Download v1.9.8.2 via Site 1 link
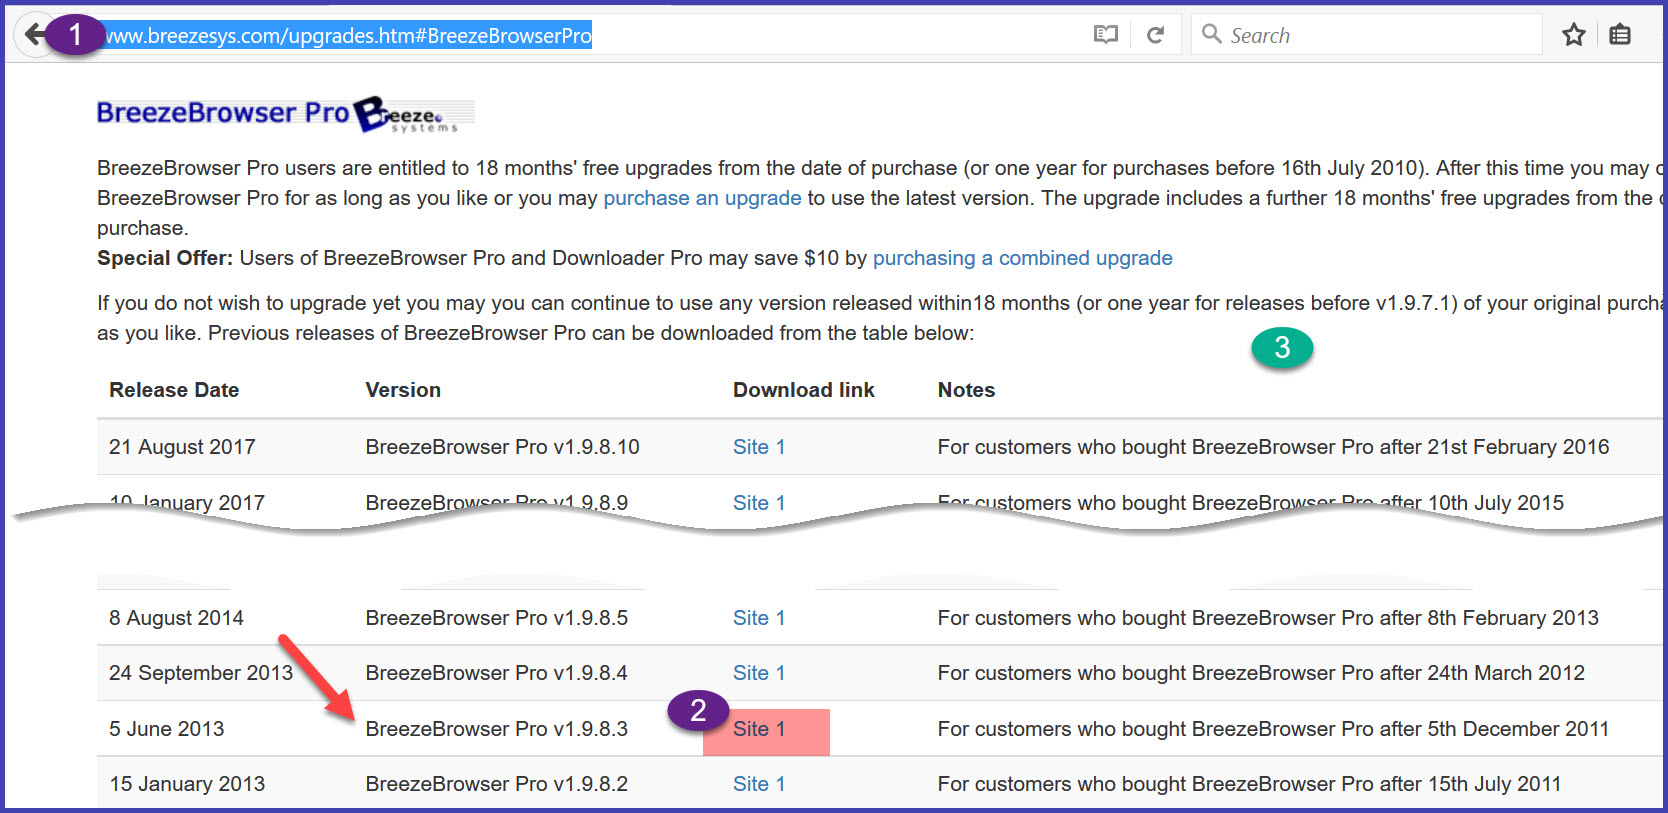The image size is (1668, 813). point(758,784)
